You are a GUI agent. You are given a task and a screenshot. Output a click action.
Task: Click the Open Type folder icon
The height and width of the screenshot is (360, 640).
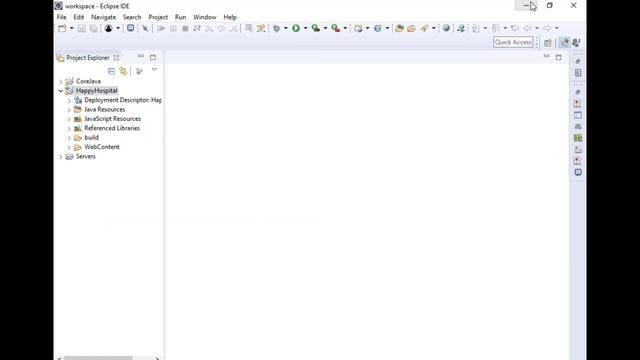399,28
